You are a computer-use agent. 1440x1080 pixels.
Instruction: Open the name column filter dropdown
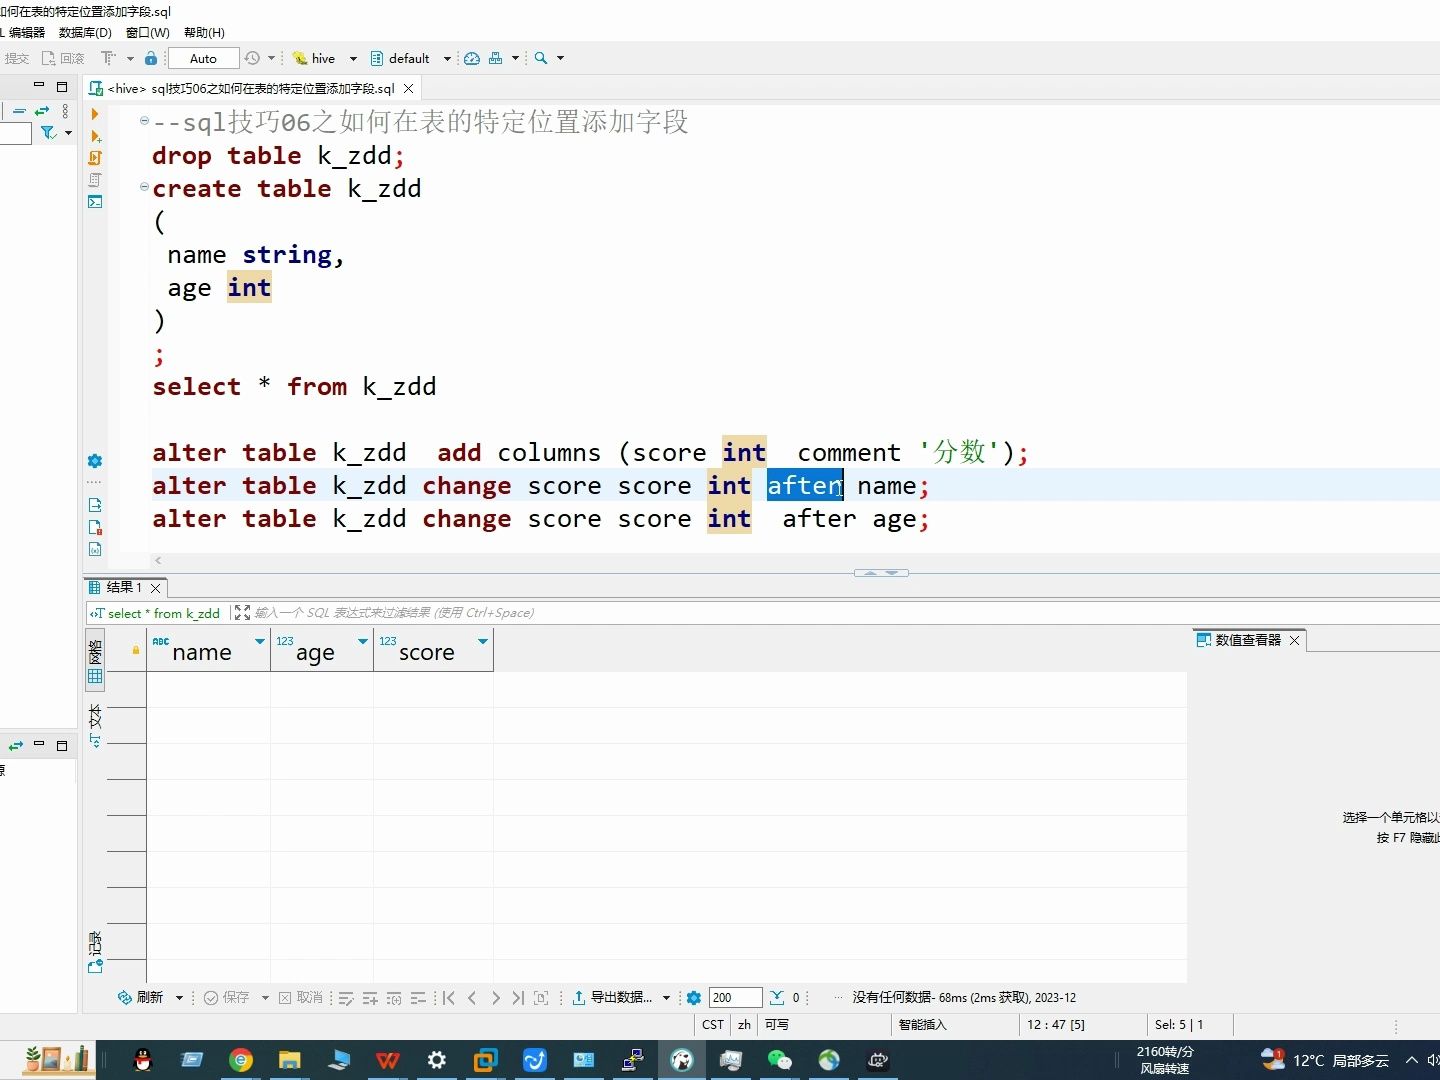260,641
